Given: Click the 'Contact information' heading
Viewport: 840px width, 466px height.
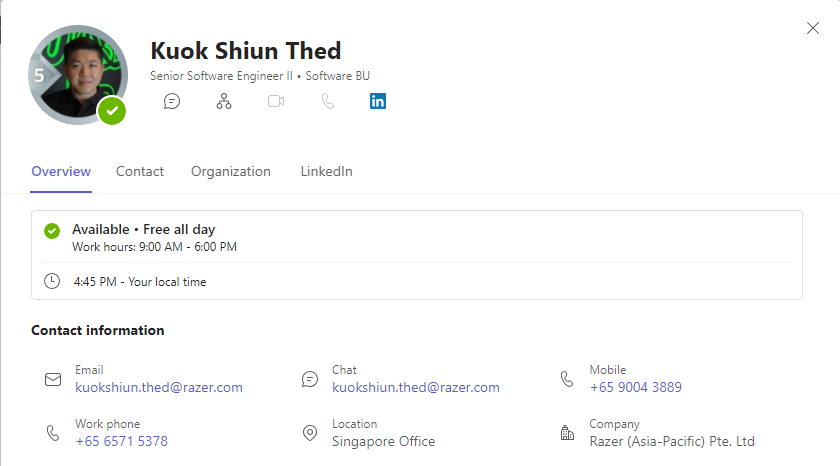Looking at the screenshot, I should pos(98,330).
